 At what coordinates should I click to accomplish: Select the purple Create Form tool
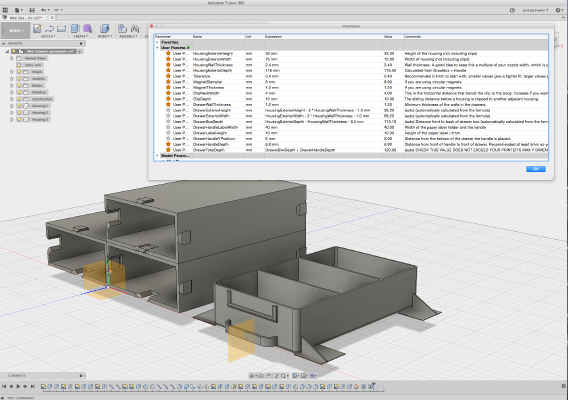87,29
